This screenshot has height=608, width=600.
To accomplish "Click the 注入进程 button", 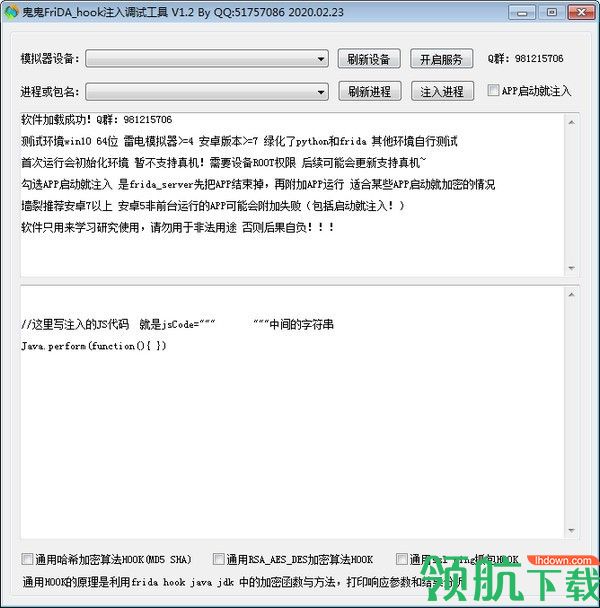I will click(x=442, y=92).
